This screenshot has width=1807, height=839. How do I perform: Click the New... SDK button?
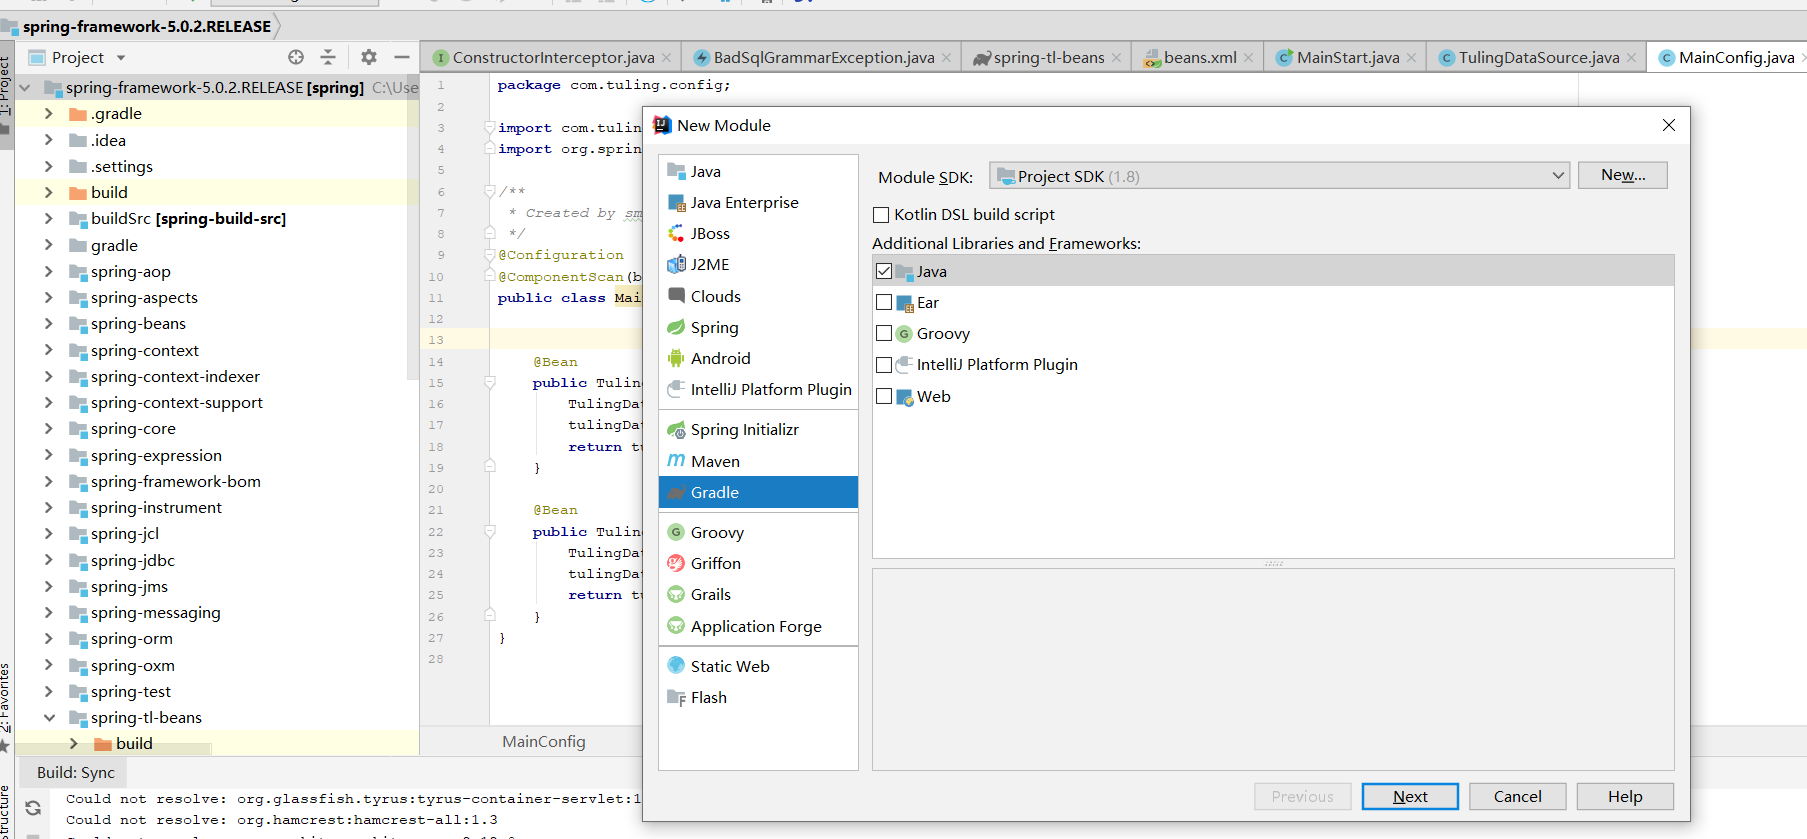pos(1623,175)
